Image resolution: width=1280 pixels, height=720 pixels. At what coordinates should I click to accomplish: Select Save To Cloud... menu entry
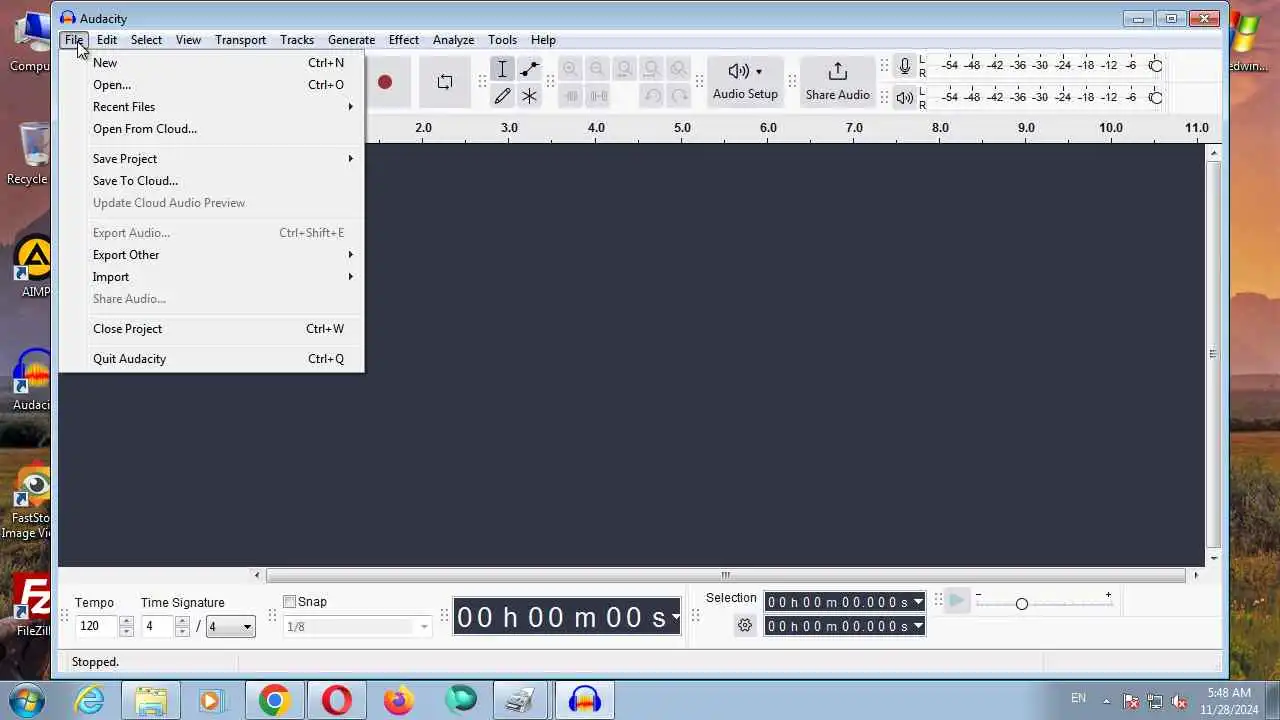(x=211, y=181)
